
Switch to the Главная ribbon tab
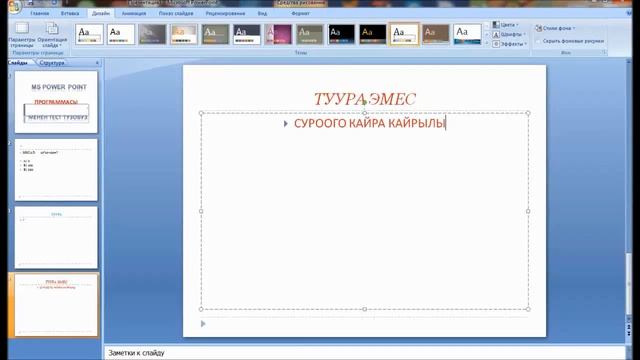coord(40,13)
